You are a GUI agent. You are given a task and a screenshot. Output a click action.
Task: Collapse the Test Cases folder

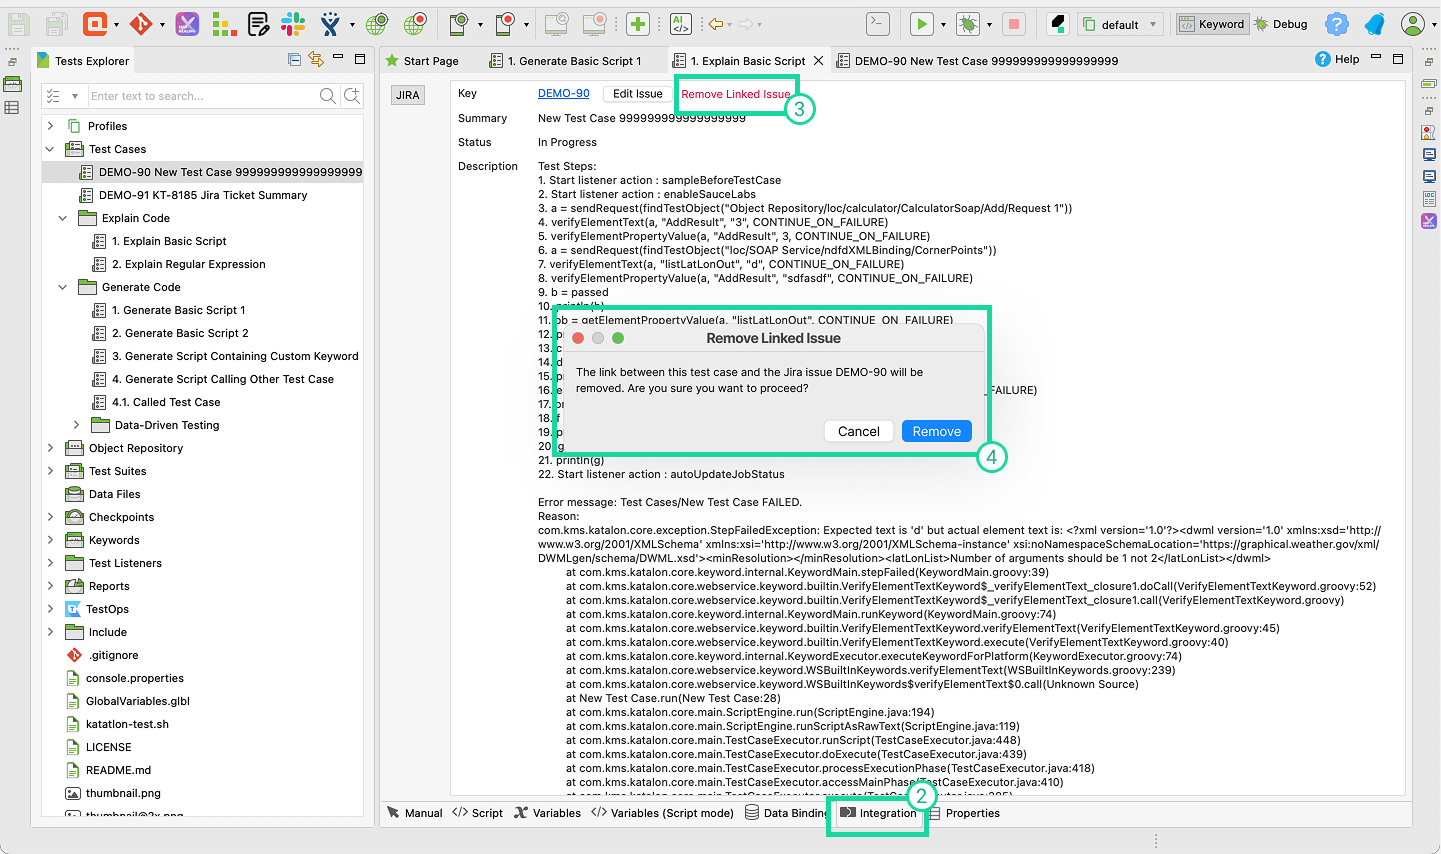(51, 149)
